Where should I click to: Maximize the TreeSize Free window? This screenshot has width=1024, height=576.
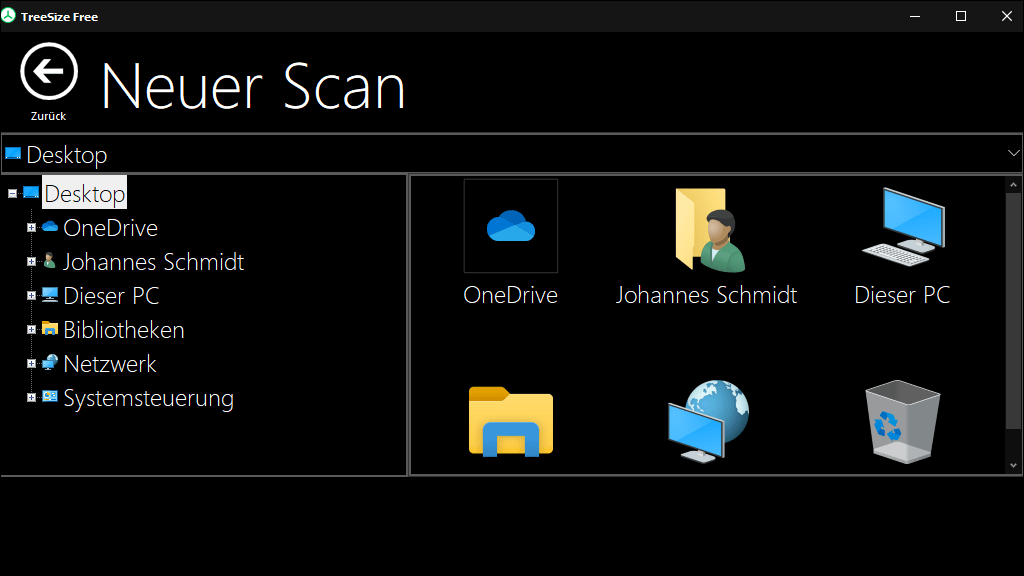tap(961, 16)
